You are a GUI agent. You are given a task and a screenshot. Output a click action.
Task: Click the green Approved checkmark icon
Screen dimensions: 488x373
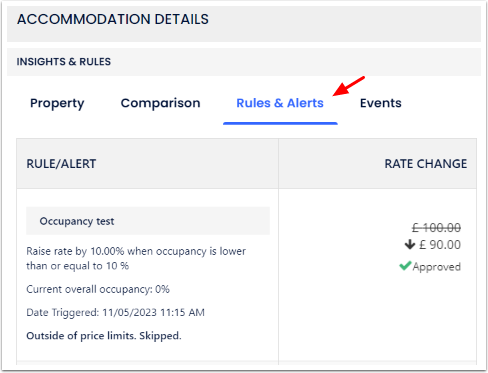[x=405, y=266]
